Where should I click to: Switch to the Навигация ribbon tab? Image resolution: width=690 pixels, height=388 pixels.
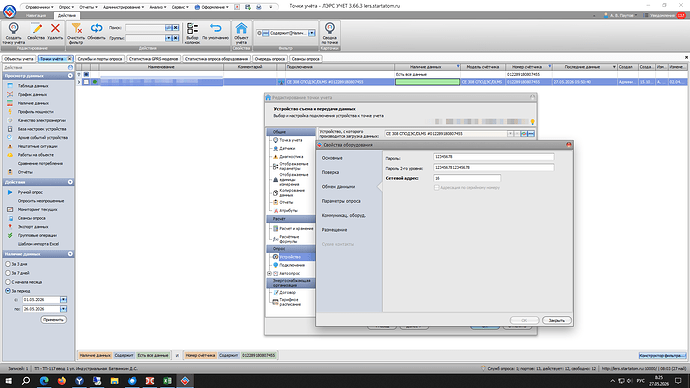[36, 15]
